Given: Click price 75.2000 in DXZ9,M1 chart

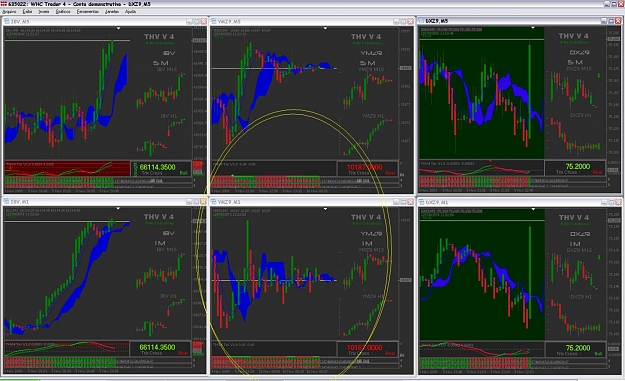Looking at the screenshot, I should point(578,348).
